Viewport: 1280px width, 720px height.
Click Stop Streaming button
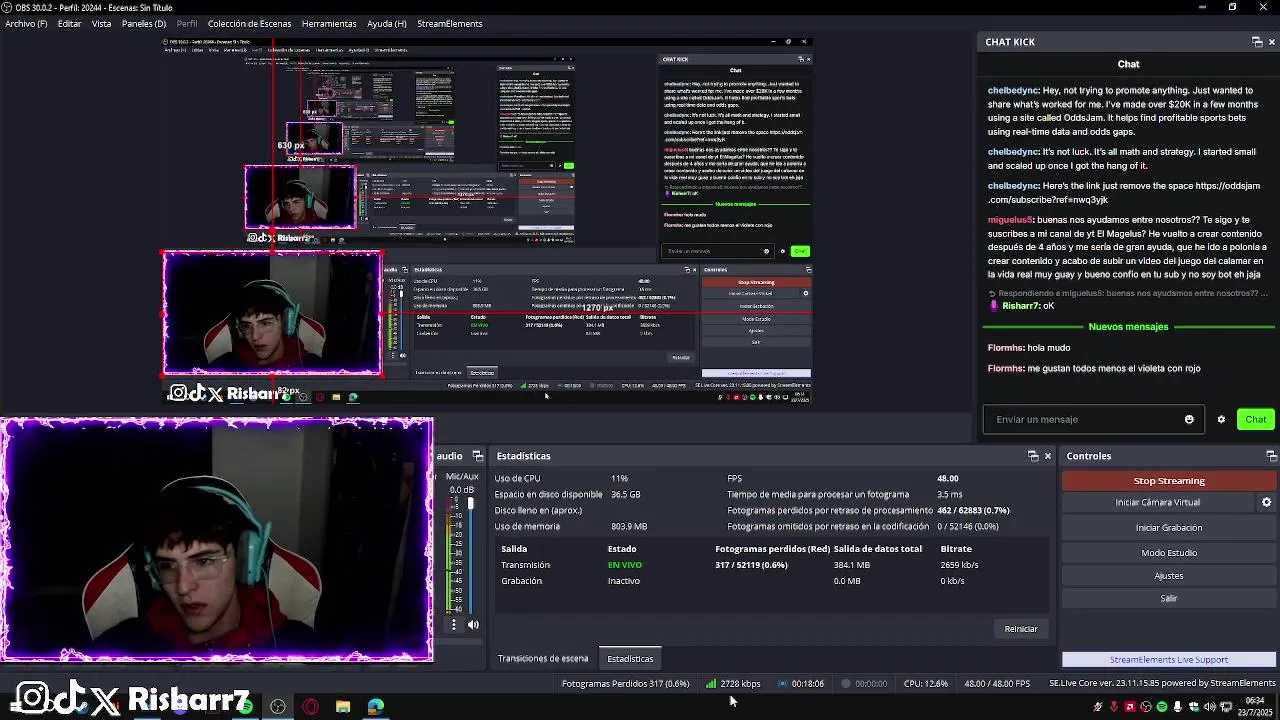click(x=1169, y=481)
